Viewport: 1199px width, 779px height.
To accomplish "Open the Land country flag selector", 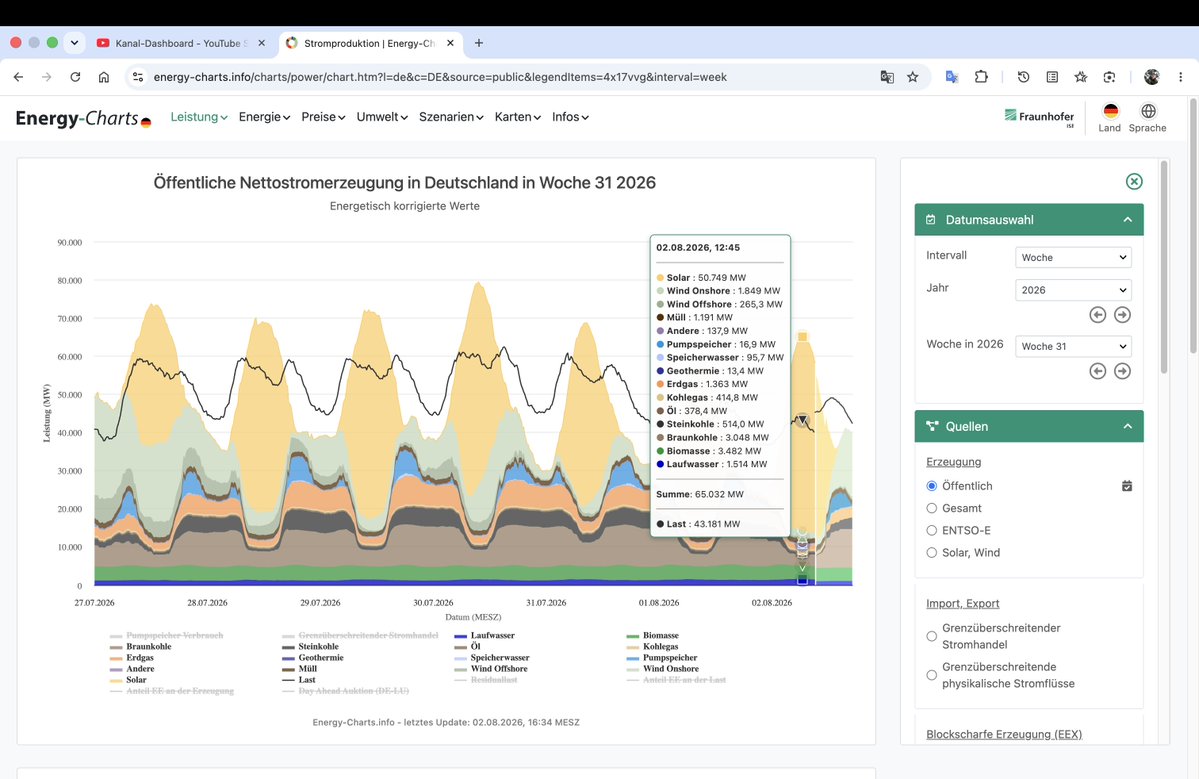I will coord(1110,118).
